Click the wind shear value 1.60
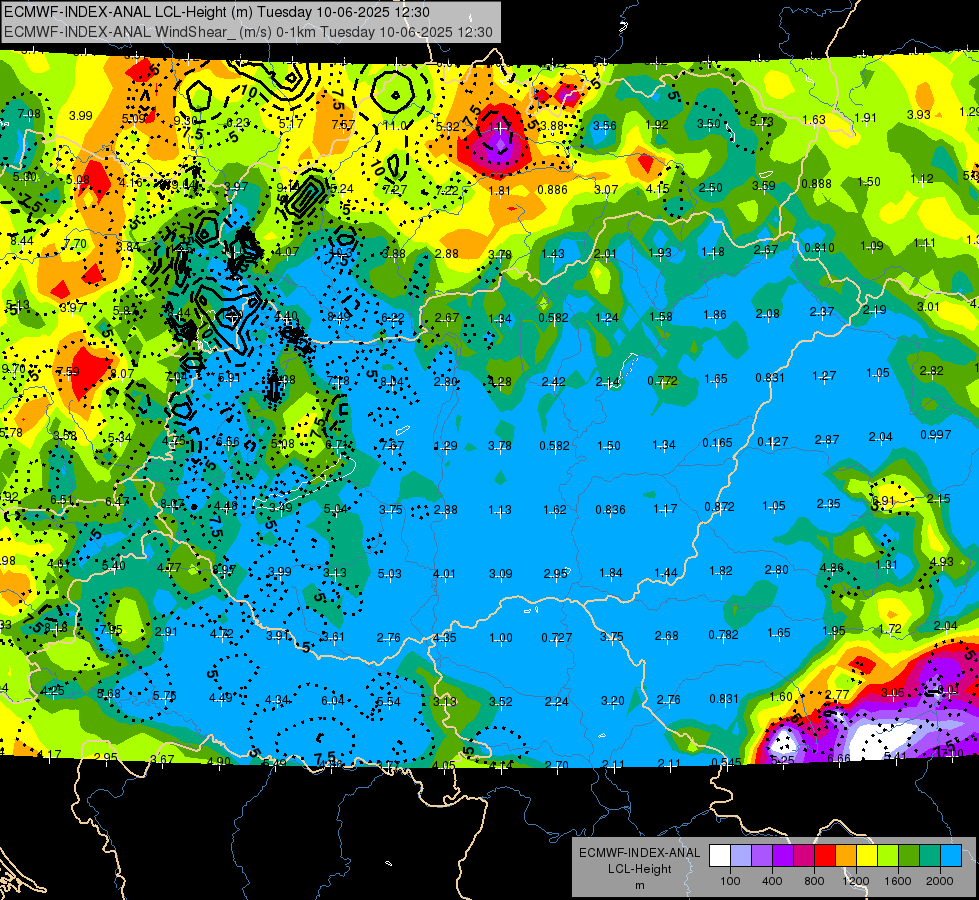 pos(780,696)
